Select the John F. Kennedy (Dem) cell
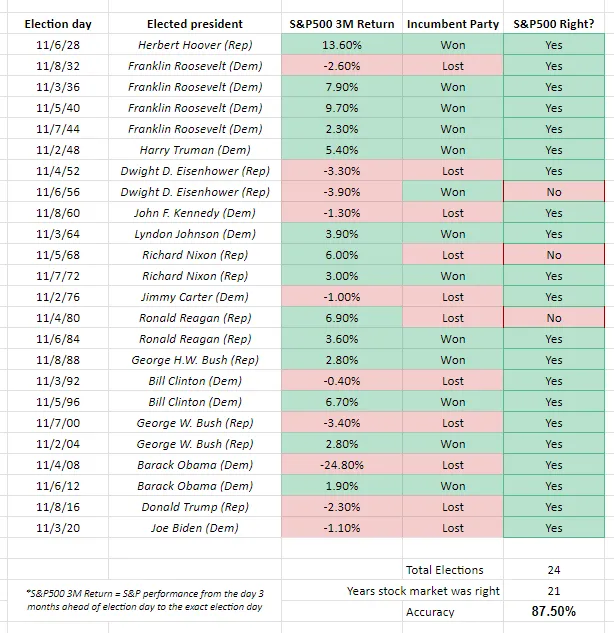The width and height of the screenshot is (614, 633). [x=194, y=213]
